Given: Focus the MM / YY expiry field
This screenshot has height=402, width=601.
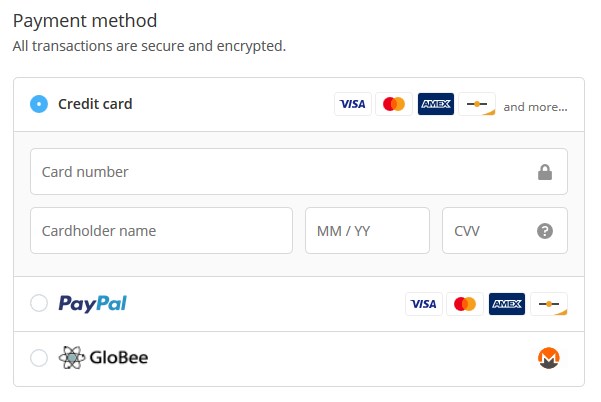Looking at the screenshot, I should 367,231.
